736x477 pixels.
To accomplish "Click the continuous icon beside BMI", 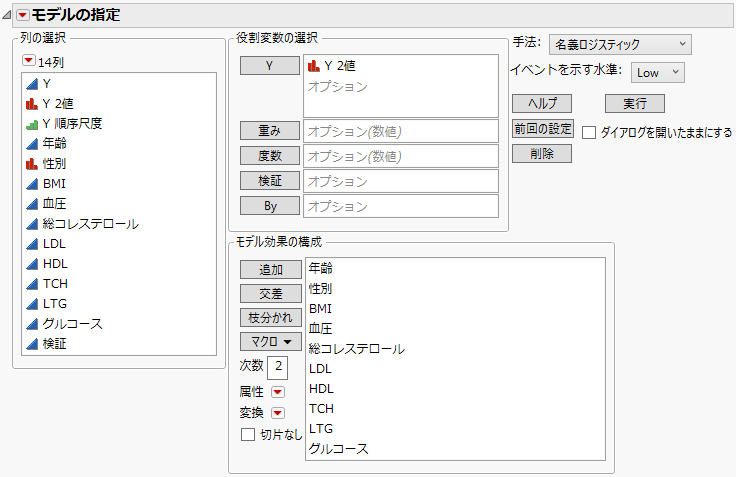I will 31,183.
